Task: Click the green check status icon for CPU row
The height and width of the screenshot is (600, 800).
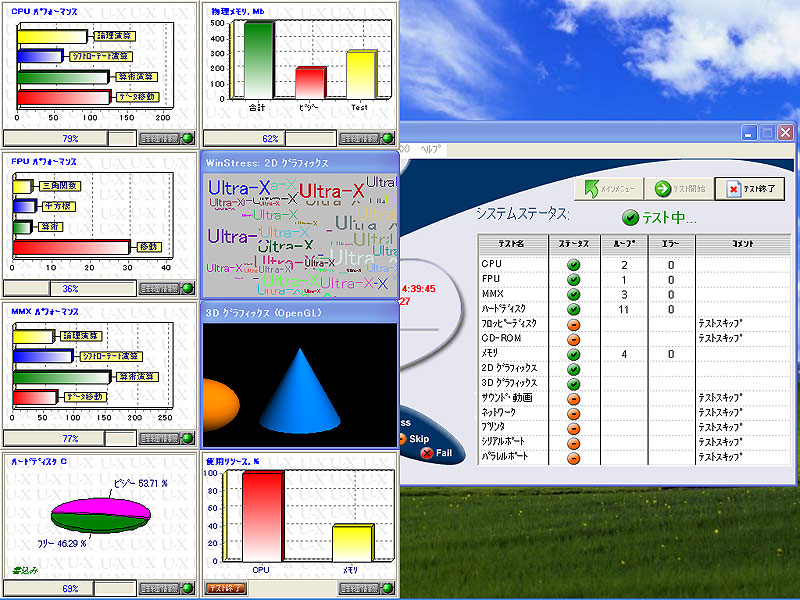Action: (x=574, y=265)
